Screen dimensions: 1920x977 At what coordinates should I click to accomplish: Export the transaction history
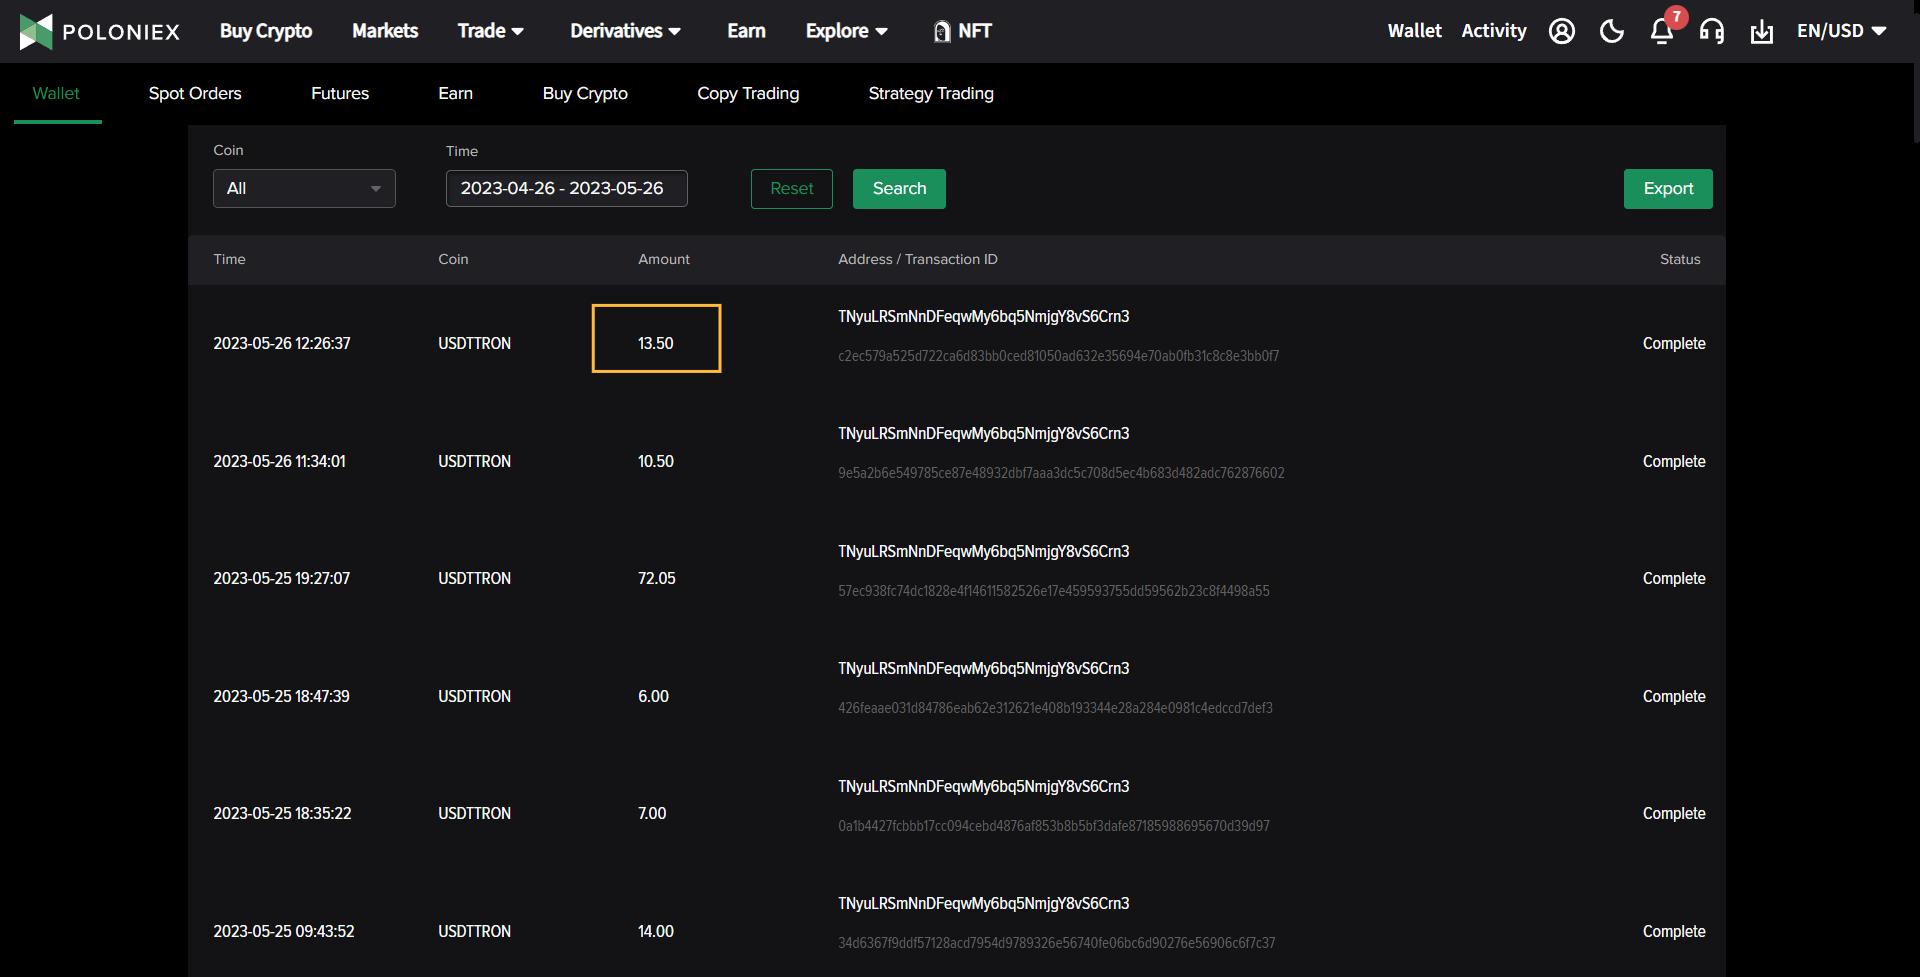[x=1667, y=188]
